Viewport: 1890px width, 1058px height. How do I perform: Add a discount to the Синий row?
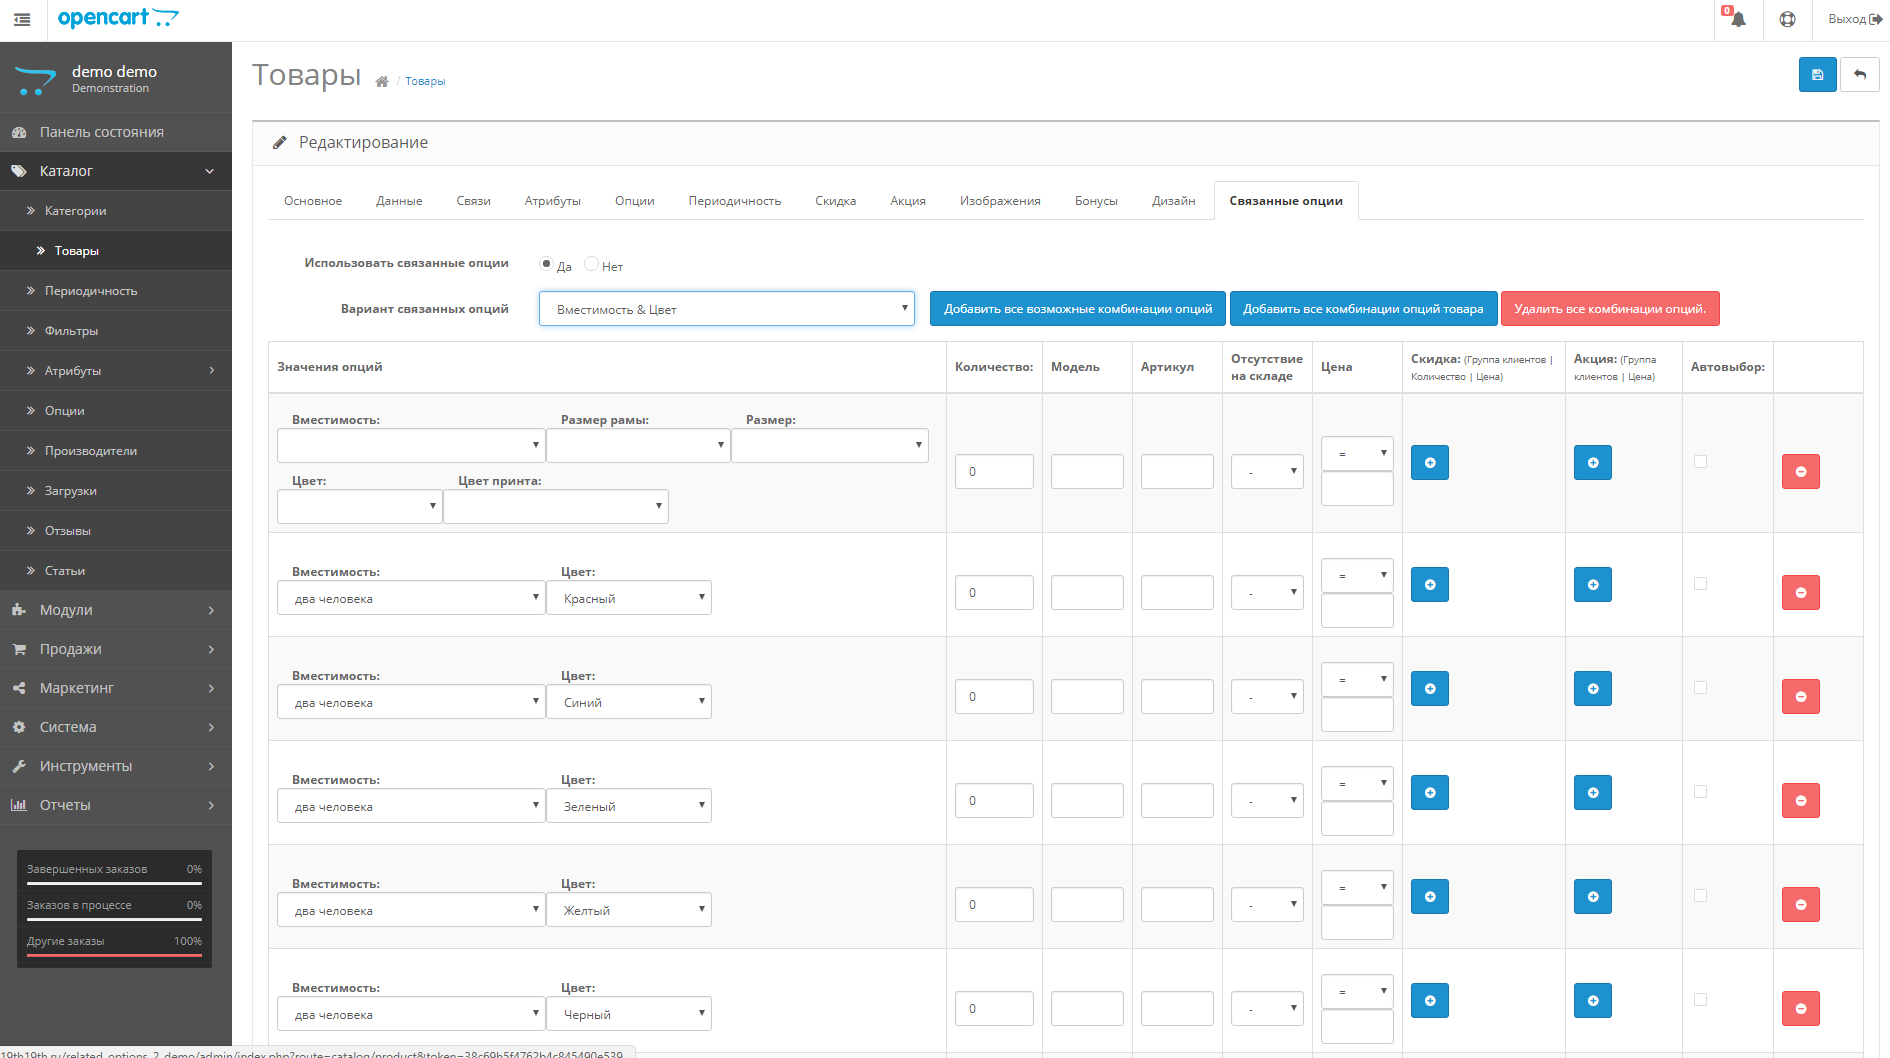pos(1429,689)
